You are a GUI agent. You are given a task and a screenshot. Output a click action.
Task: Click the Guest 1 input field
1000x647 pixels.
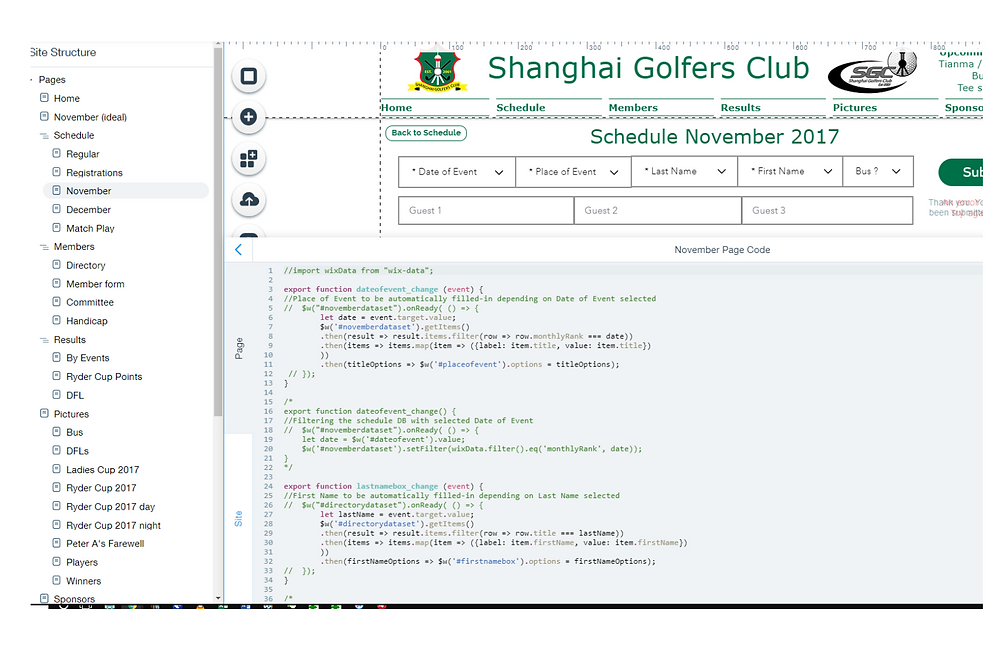click(x=486, y=211)
